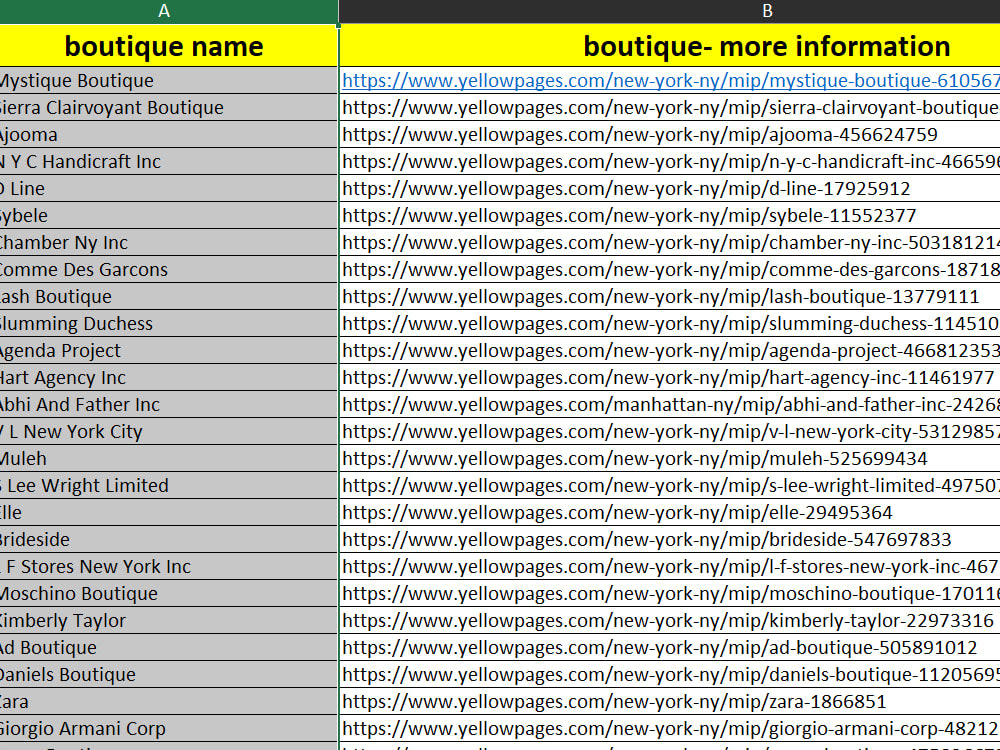Click the ad-boutique-505891012 URL cell
This screenshot has height=750, width=1000.
coord(670,647)
